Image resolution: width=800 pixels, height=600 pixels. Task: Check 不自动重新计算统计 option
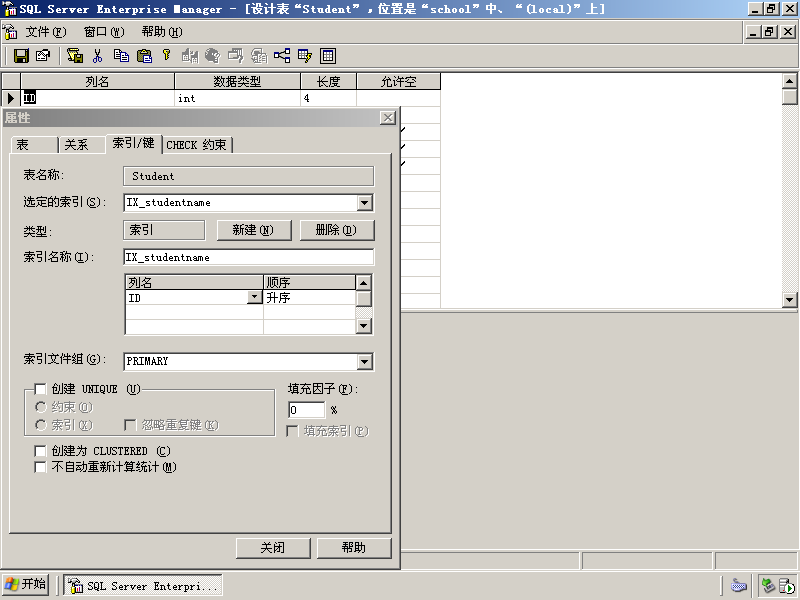click(x=40, y=467)
